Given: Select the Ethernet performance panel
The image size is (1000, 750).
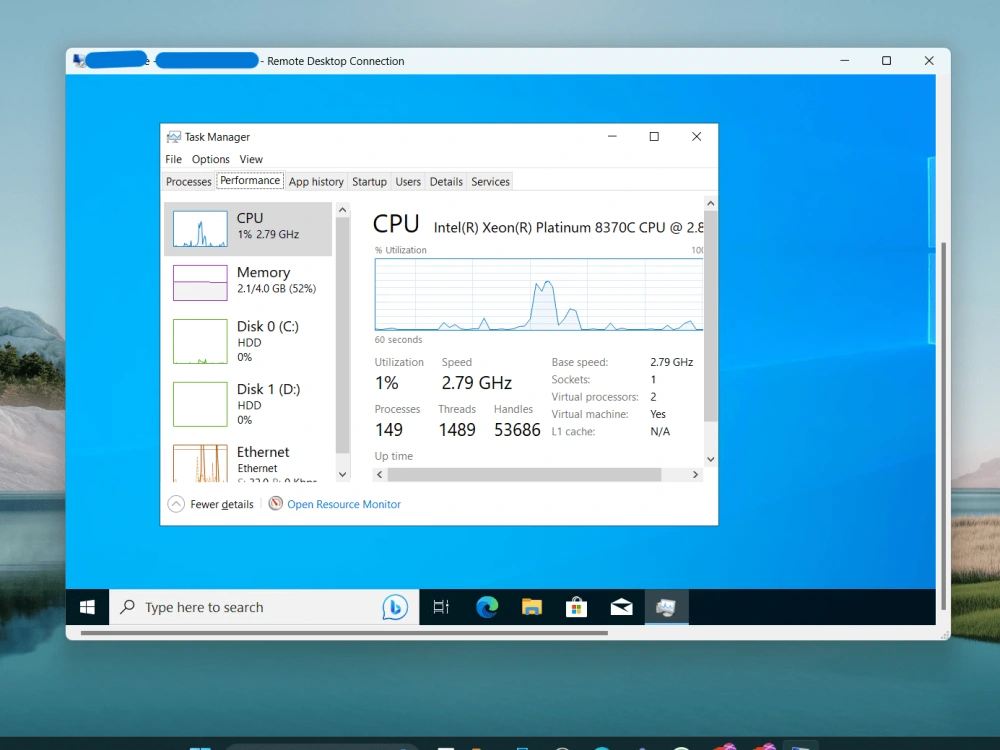Looking at the screenshot, I should (247, 460).
